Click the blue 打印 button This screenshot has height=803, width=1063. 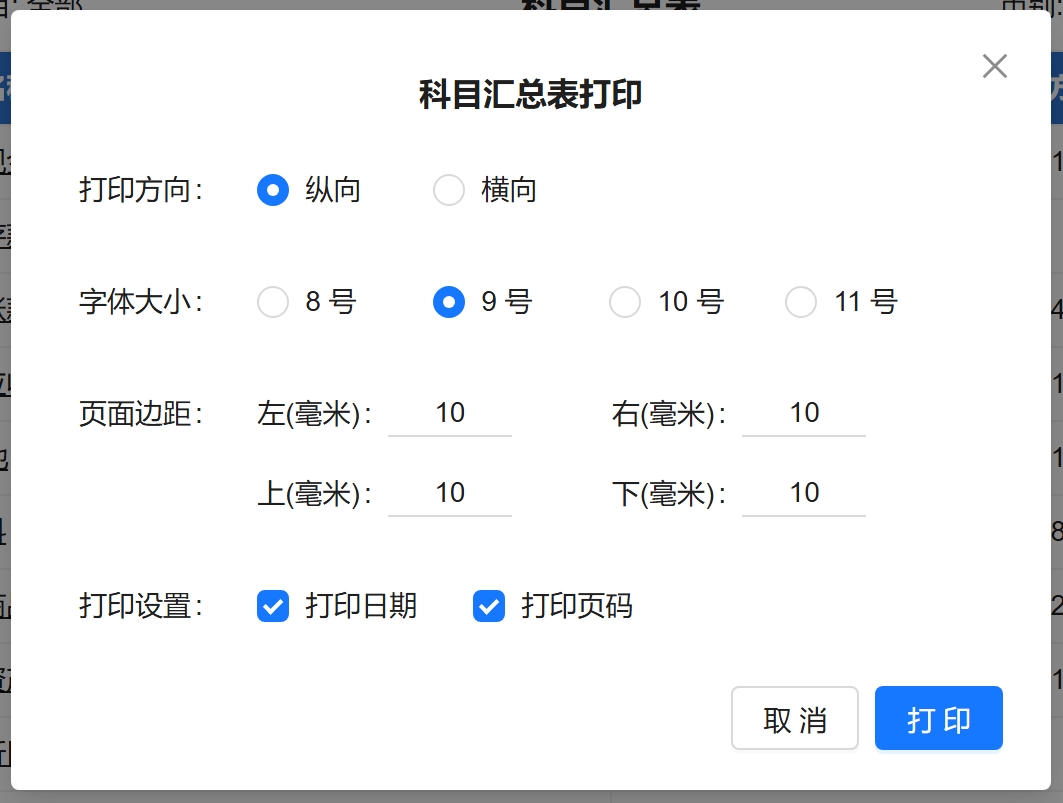point(938,718)
